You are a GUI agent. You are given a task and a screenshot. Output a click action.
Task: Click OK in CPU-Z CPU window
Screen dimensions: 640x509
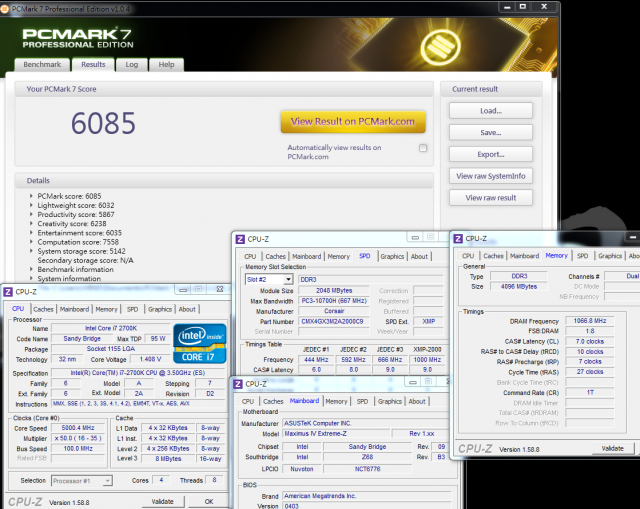click(x=209, y=501)
